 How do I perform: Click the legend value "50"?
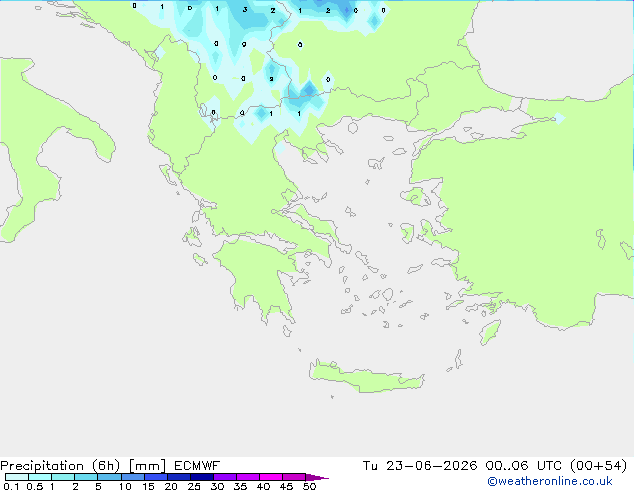(x=309, y=486)
